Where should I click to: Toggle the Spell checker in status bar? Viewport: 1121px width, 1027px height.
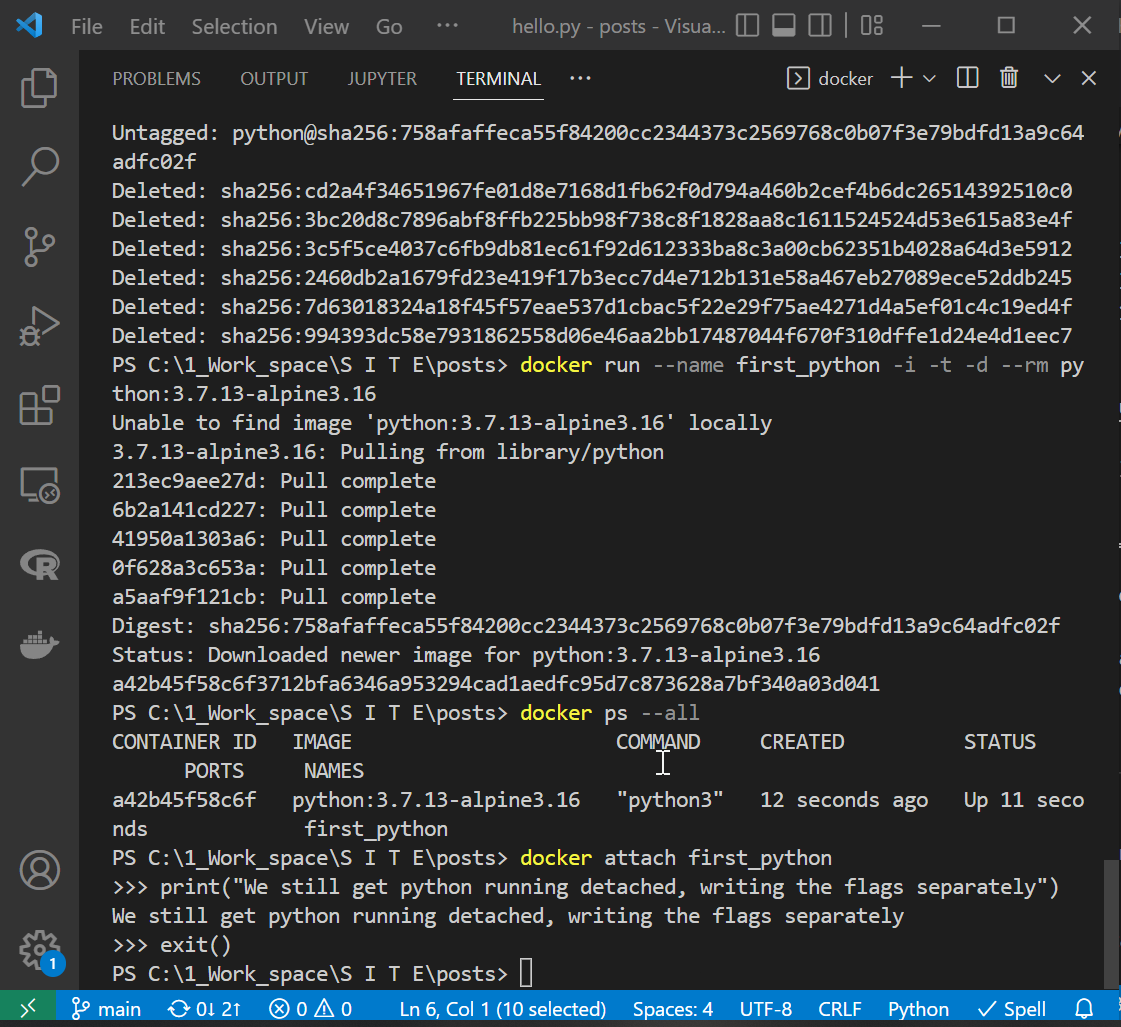click(1011, 1009)
